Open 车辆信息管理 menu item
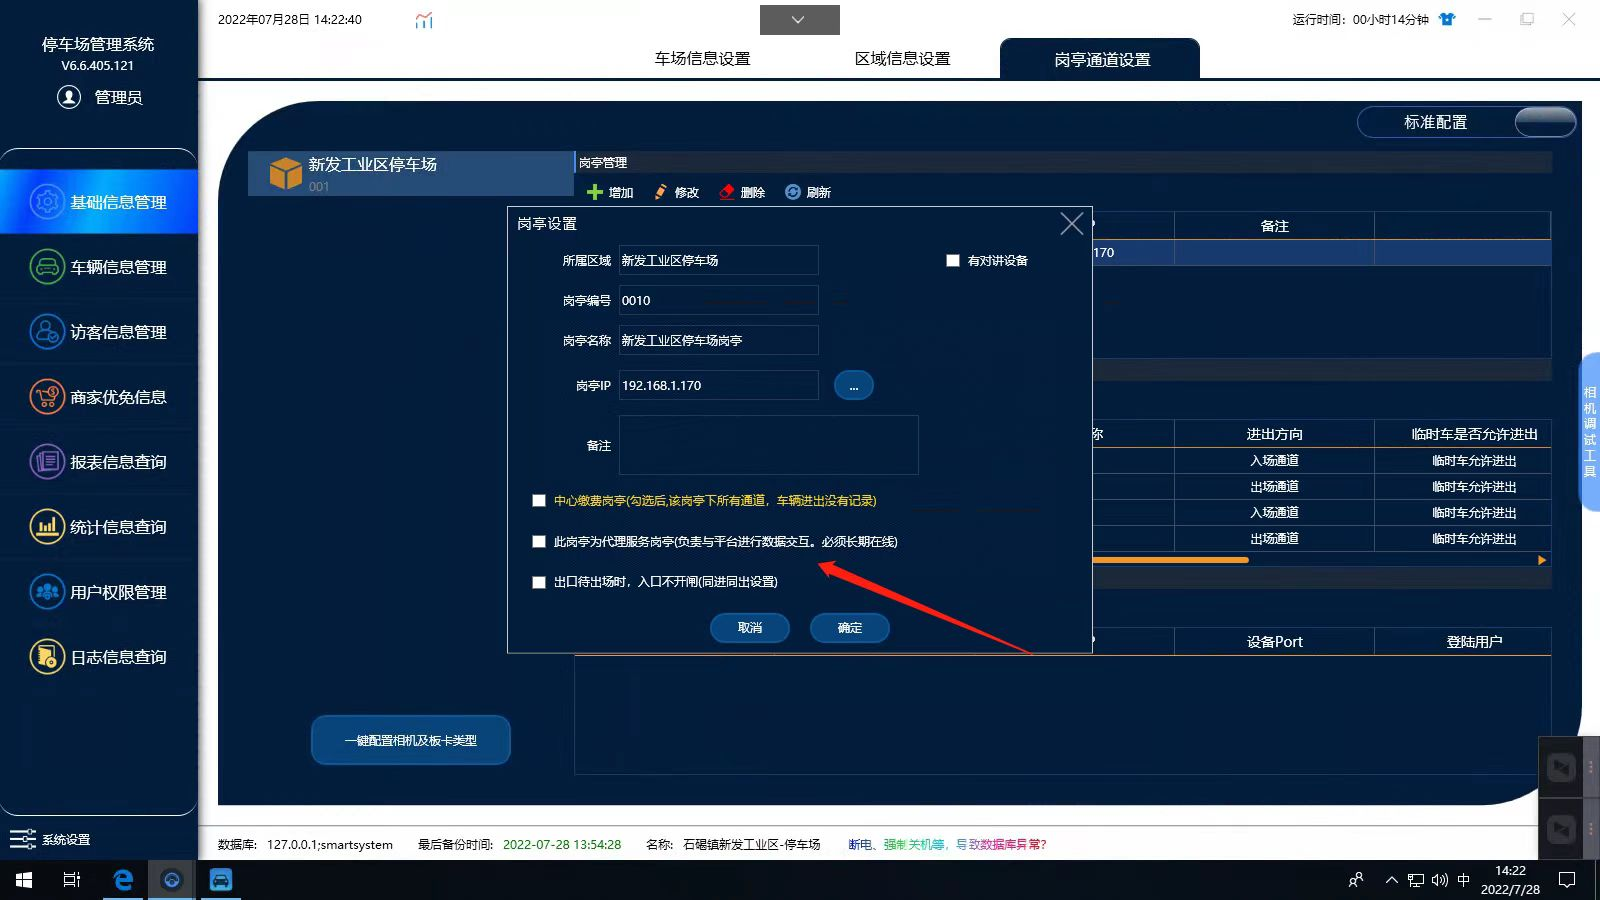 [x=99, y=267]
